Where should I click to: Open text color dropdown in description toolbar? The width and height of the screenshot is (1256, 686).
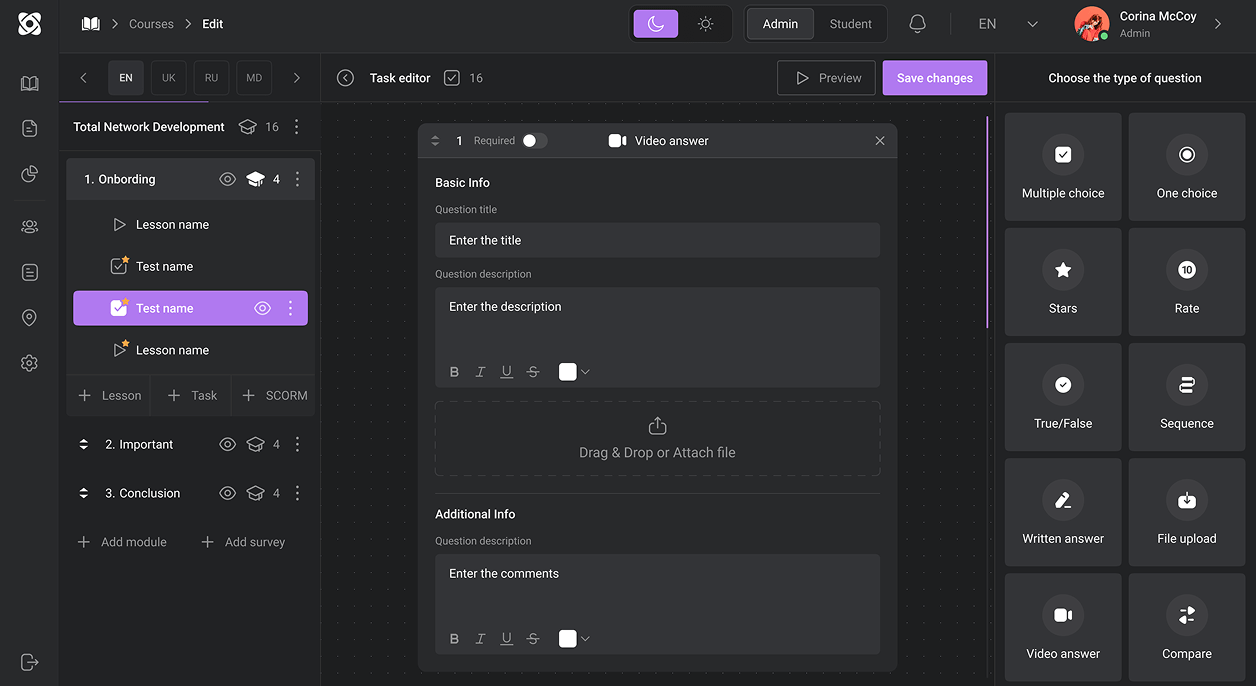point(574,372)
